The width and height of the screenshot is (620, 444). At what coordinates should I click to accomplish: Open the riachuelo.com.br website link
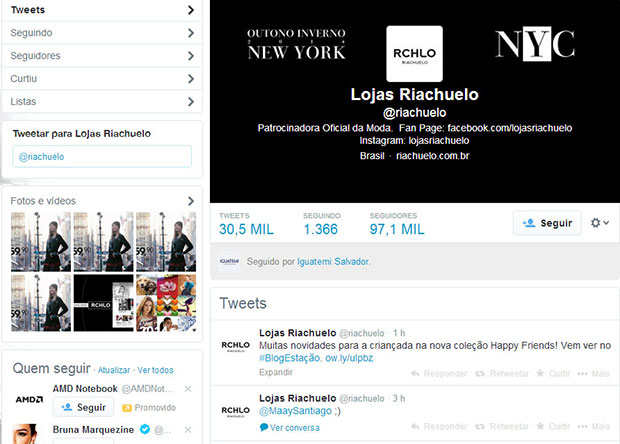(433, 156)
